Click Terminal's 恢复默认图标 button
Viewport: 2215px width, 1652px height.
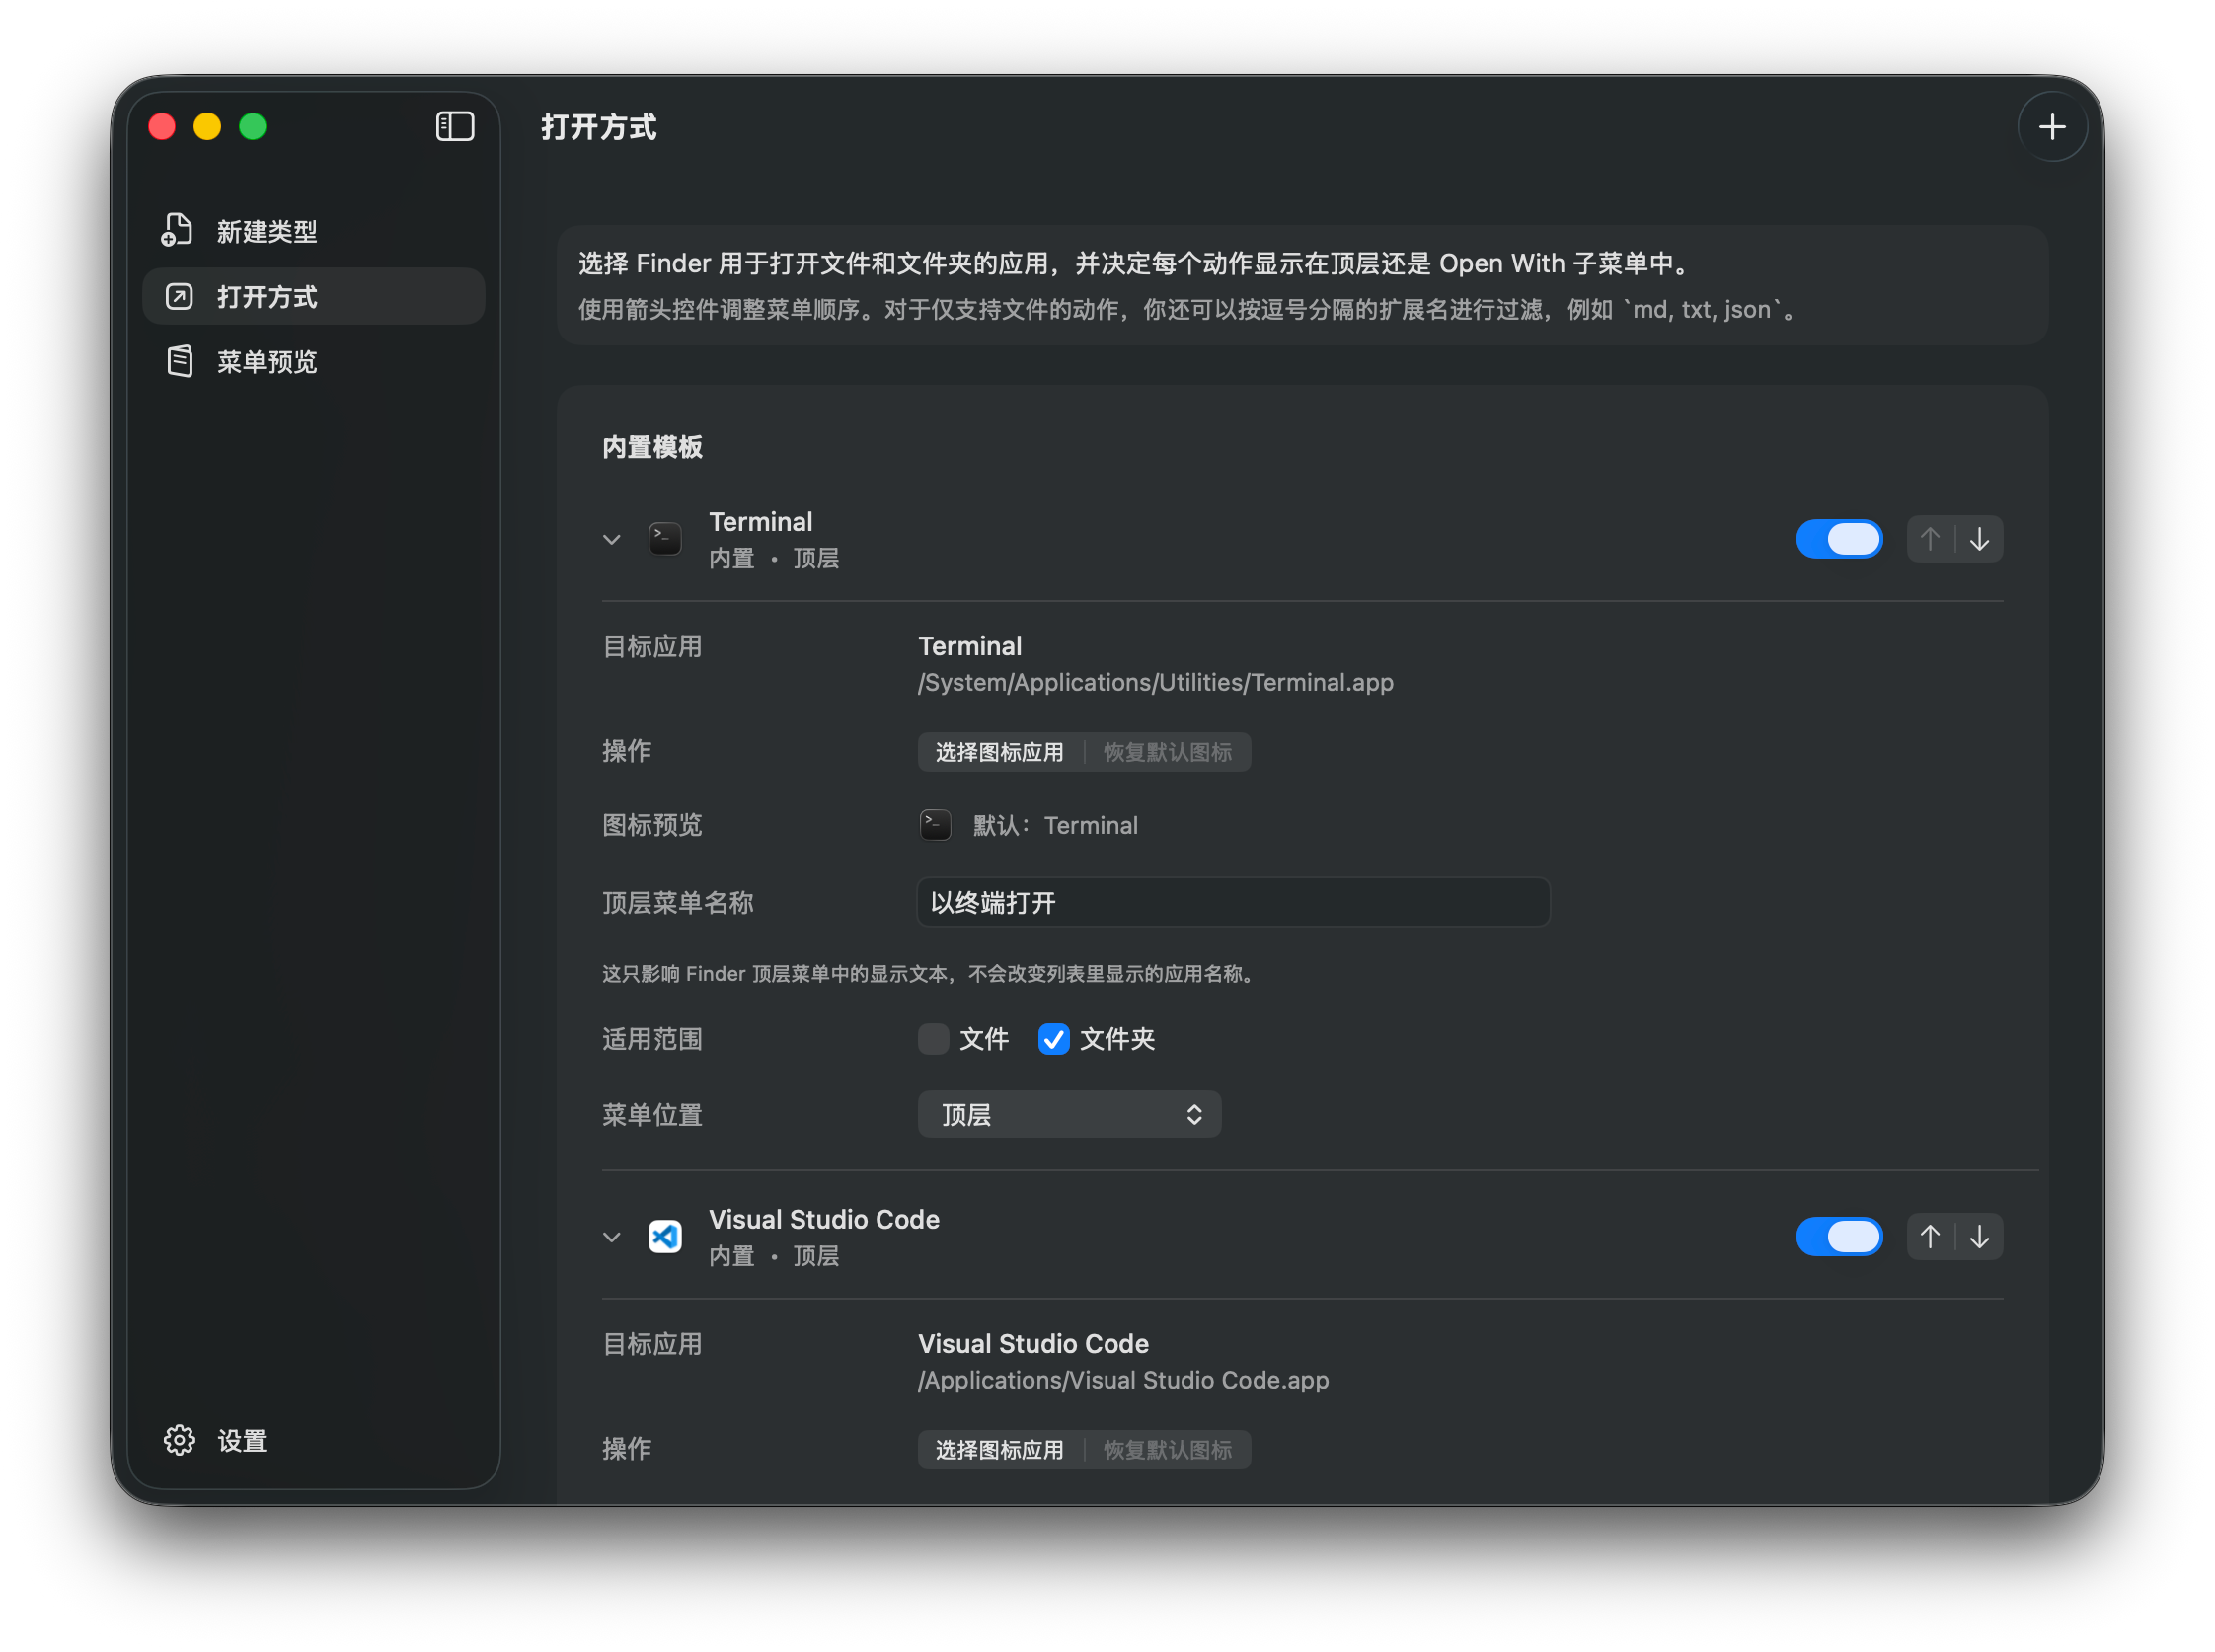(1167, 752)
